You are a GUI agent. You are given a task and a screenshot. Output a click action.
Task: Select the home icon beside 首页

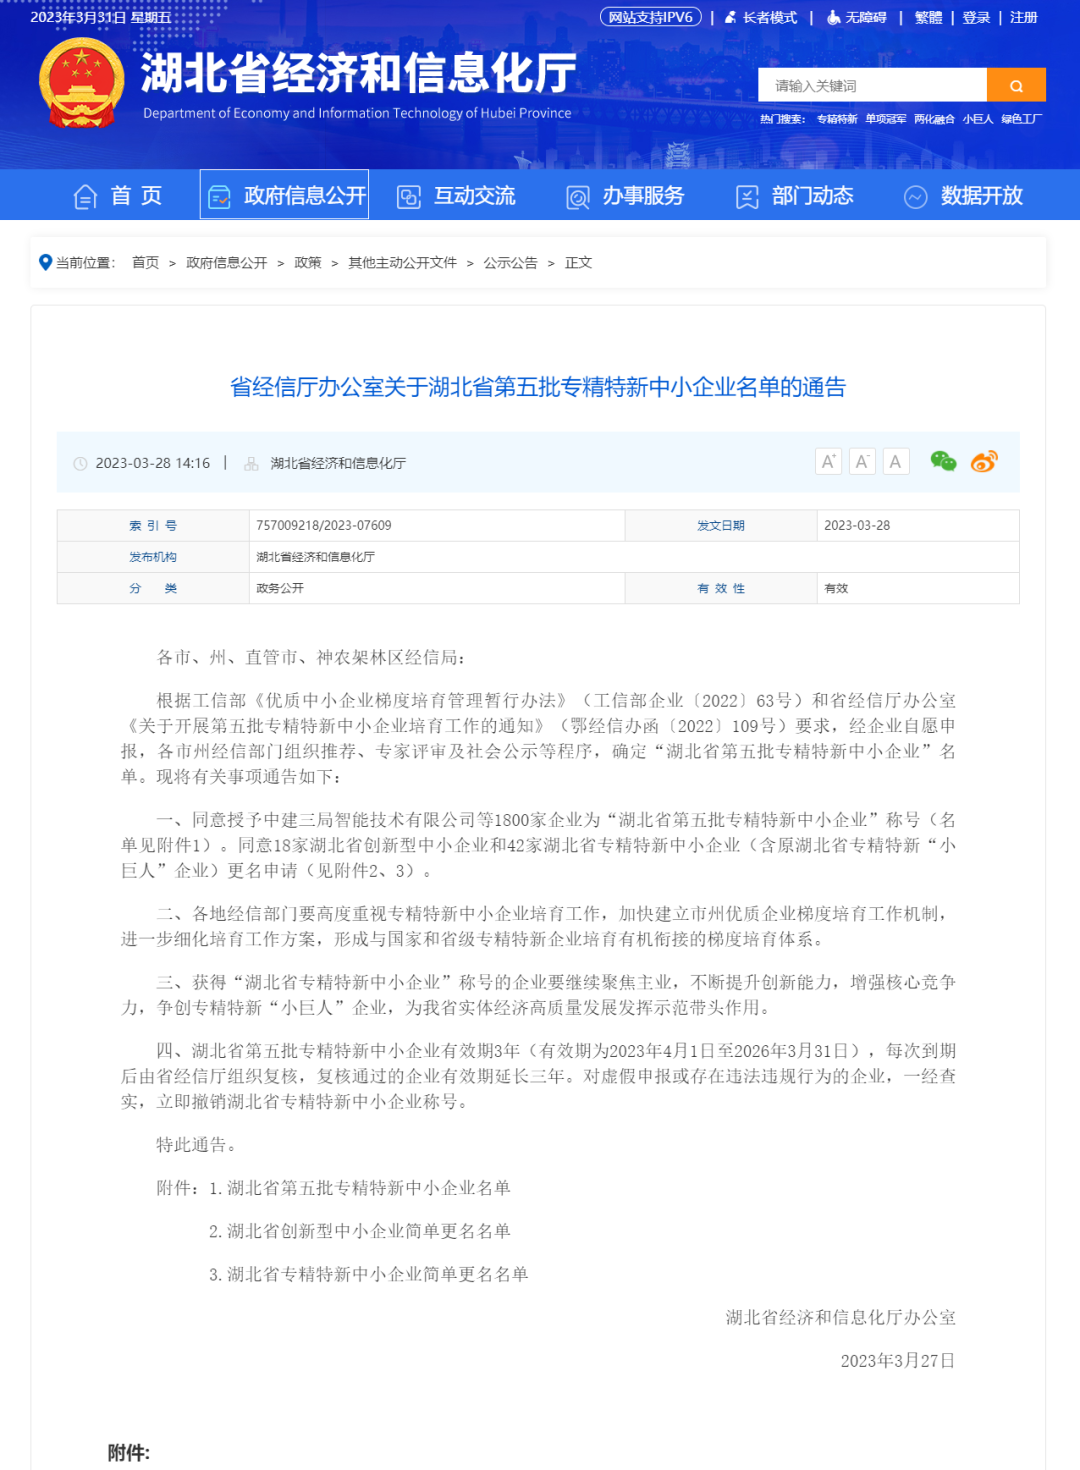84,196
